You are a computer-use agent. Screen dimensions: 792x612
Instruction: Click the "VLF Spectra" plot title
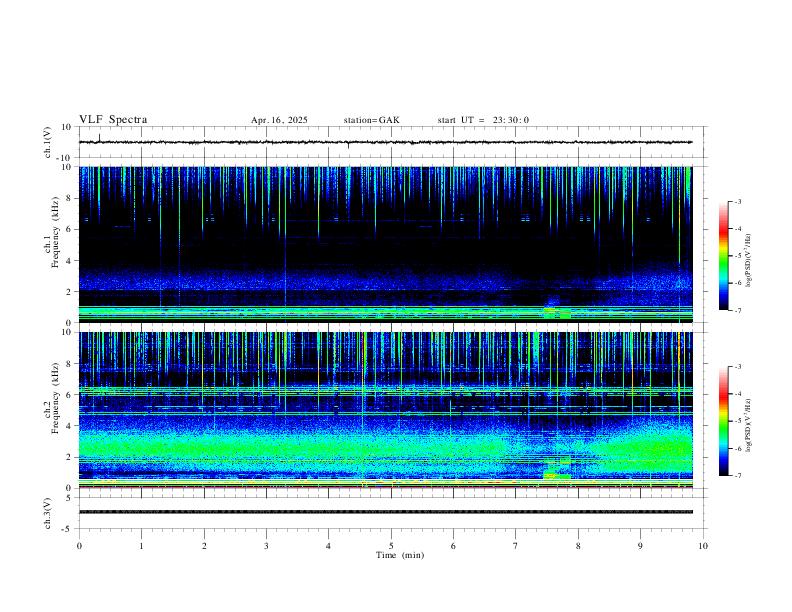(x=113, y=120)
